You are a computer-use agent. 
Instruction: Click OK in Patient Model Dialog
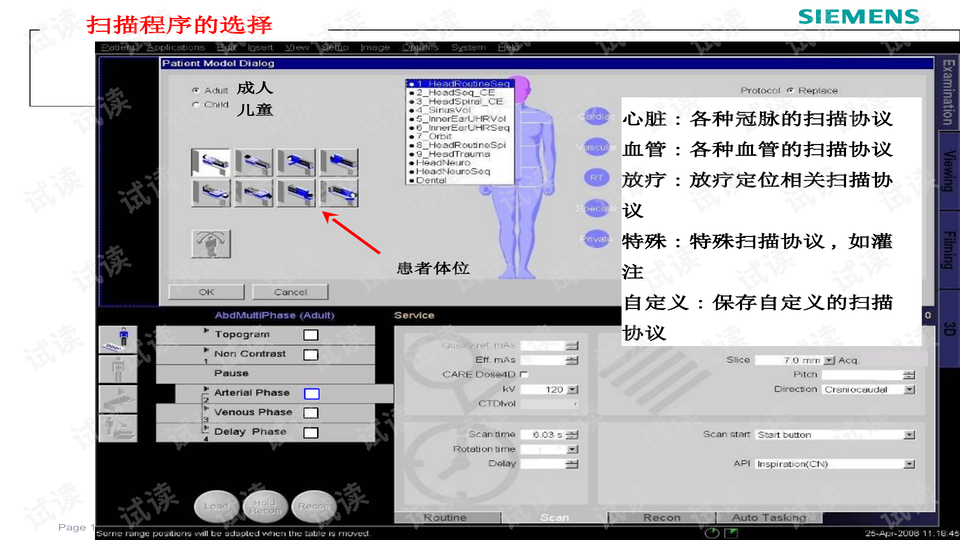206,292
